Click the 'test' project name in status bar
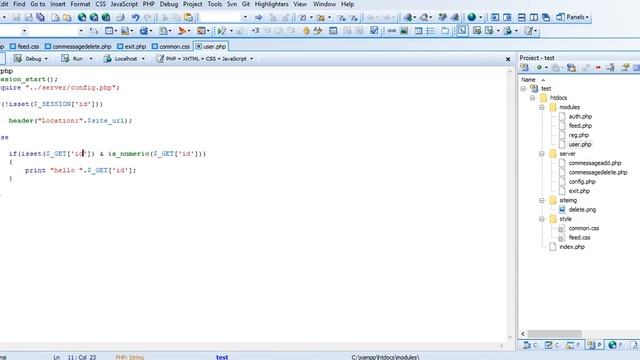The height and width of the screenshot is (360, 640). tap(222, 357)
